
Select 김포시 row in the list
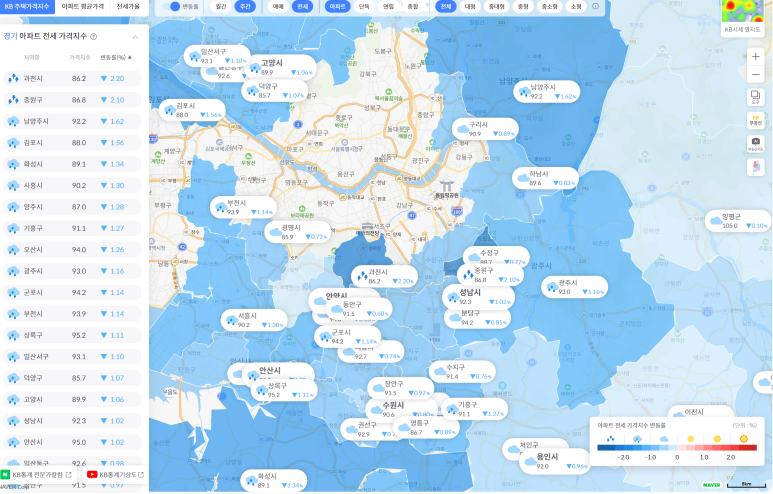pyautogui.click(x=72, y=143)
